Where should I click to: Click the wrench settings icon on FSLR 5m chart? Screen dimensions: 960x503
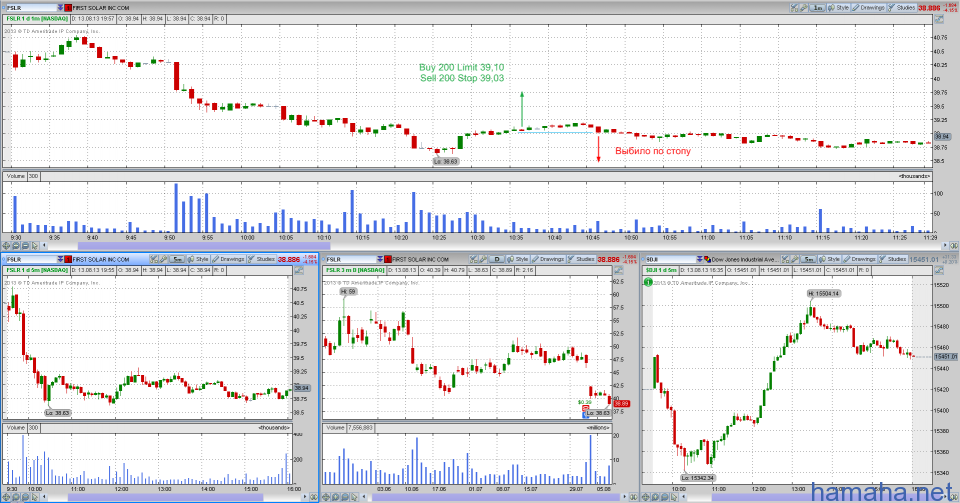point(163,259)
